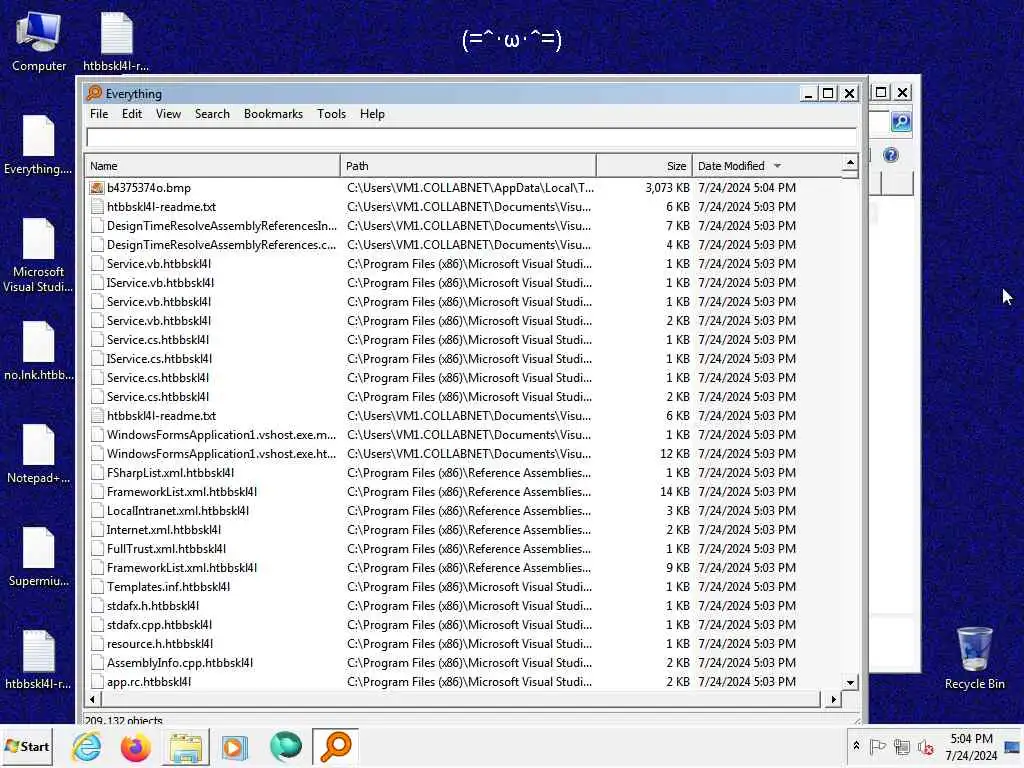Image resolution: width=1024 pixels, height=768 pixels.
Task: Click the muted volume tray icon
Action: tap(925, 746)
